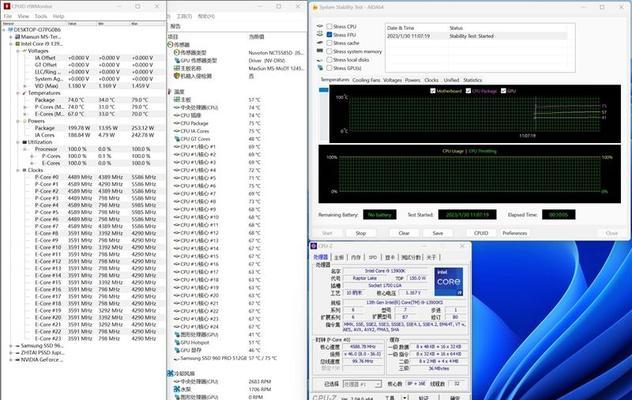This screenshot has height=400, width=632.
Task: Click the Clocks icon in HWMonitor tree
Action: [24, 170]
